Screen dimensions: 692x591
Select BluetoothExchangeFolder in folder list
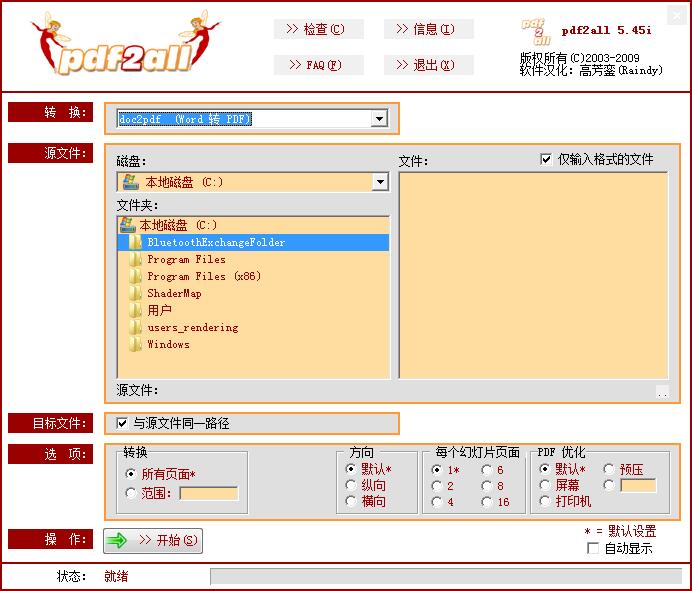tap(216, 242)
